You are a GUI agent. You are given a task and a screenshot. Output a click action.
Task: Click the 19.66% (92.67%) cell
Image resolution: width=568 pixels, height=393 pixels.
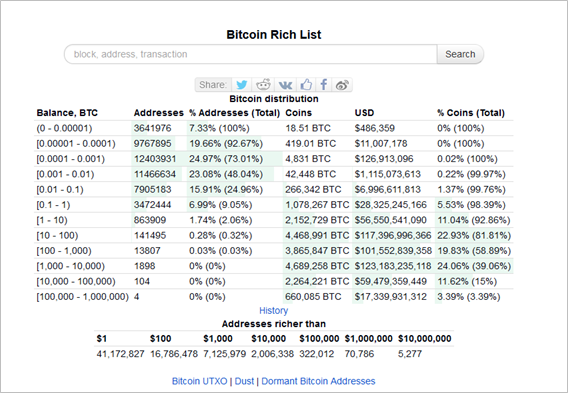[226, 143]
